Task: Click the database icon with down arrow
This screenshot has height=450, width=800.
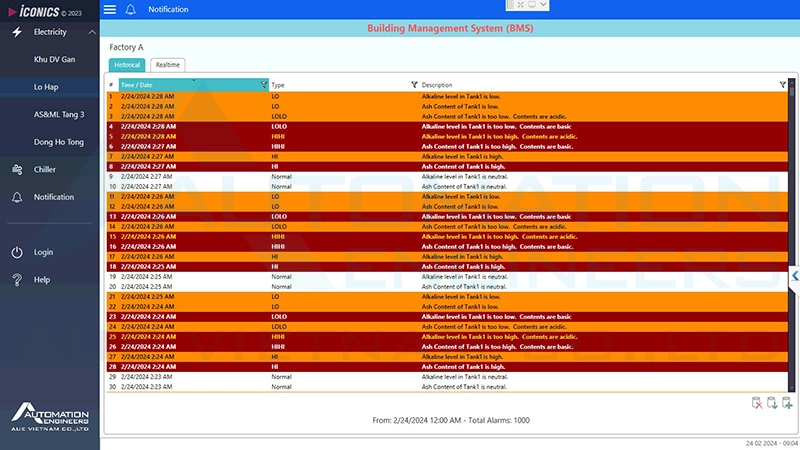Action: point(772,403)
